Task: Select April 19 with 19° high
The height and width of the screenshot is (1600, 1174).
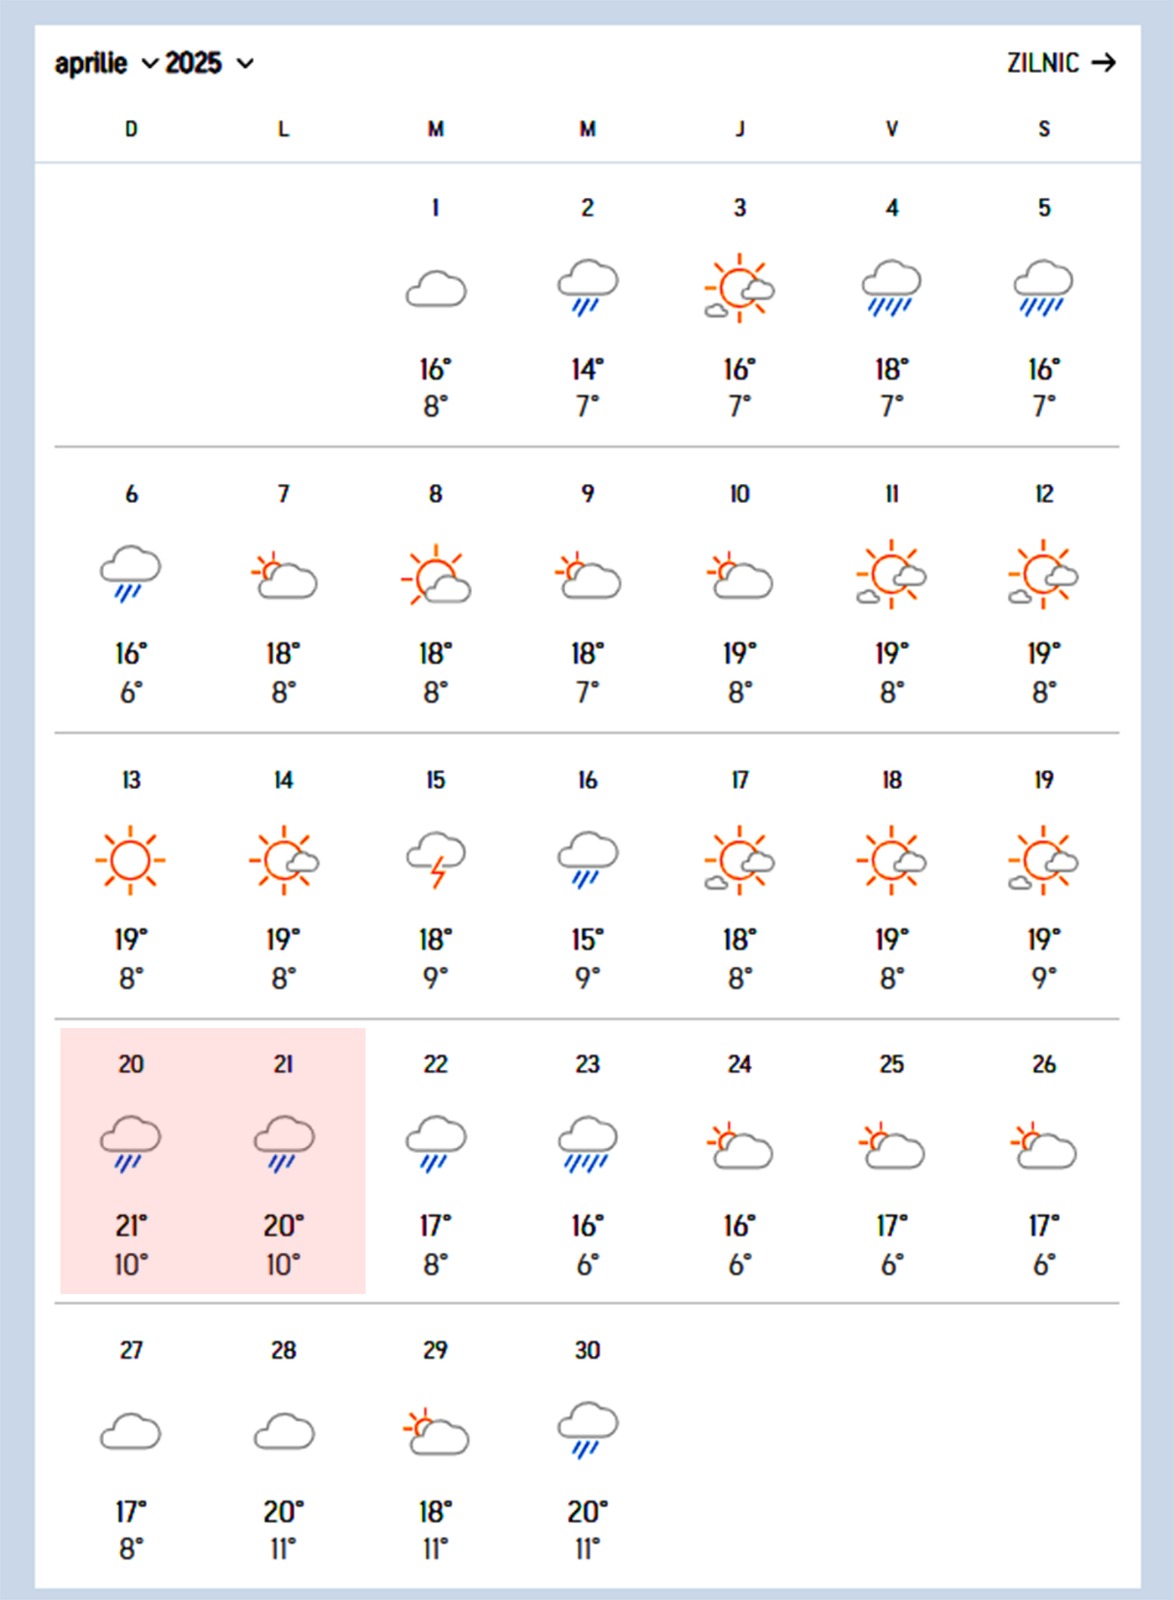Action: (x=1043, y=780)
